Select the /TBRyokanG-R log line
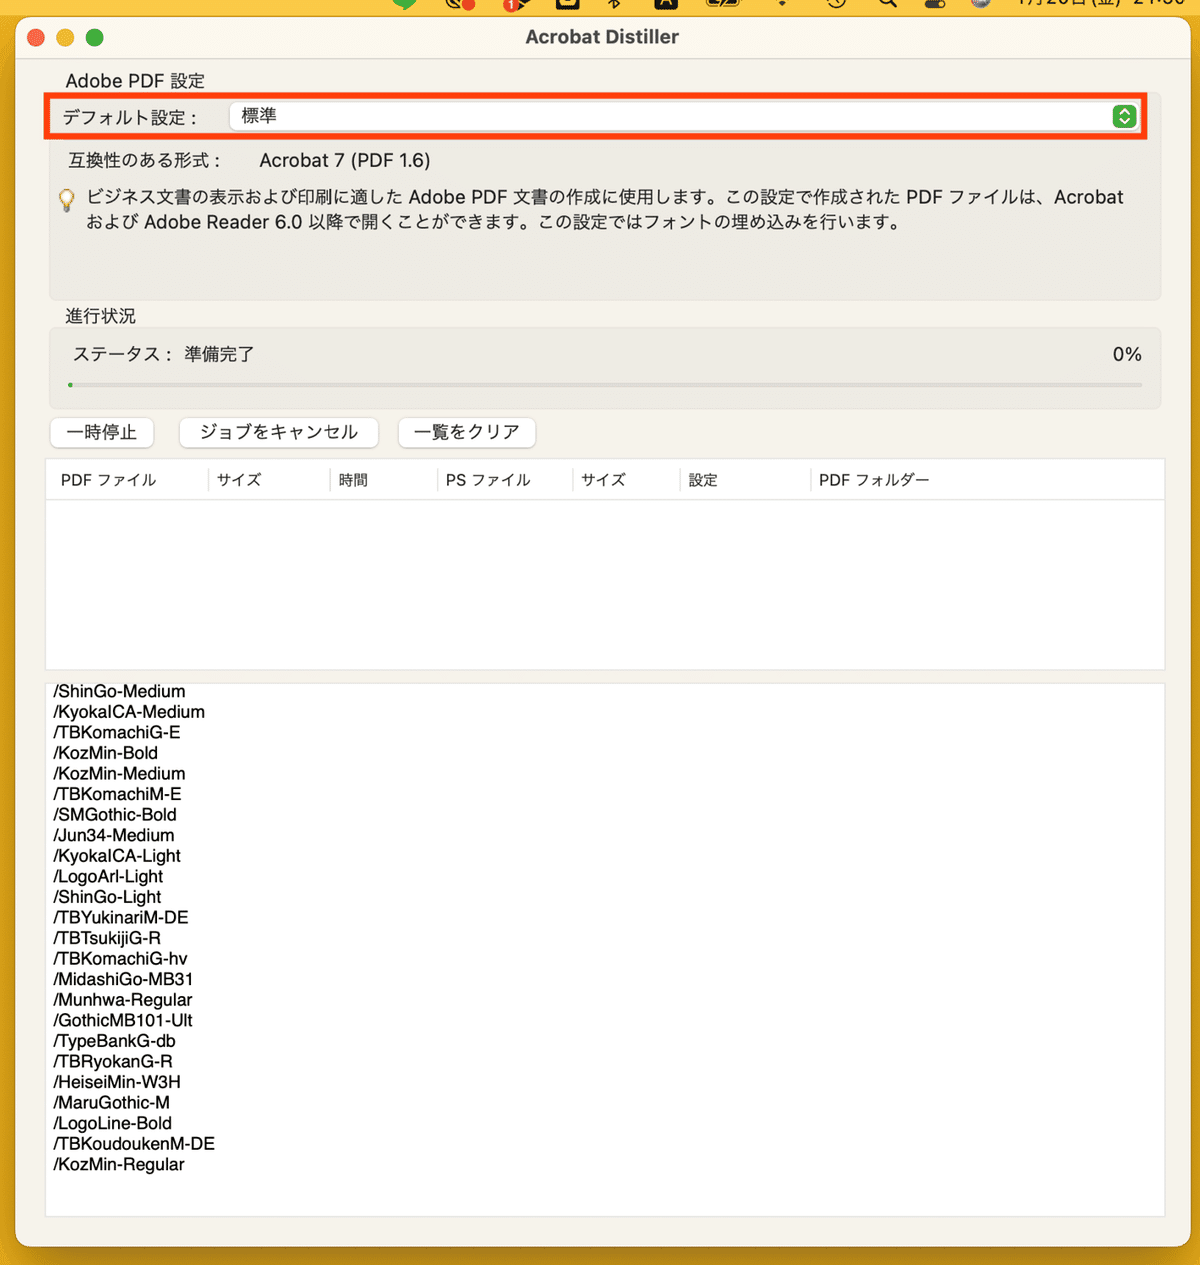1200x1265 pixels. tap(113, 1061)
